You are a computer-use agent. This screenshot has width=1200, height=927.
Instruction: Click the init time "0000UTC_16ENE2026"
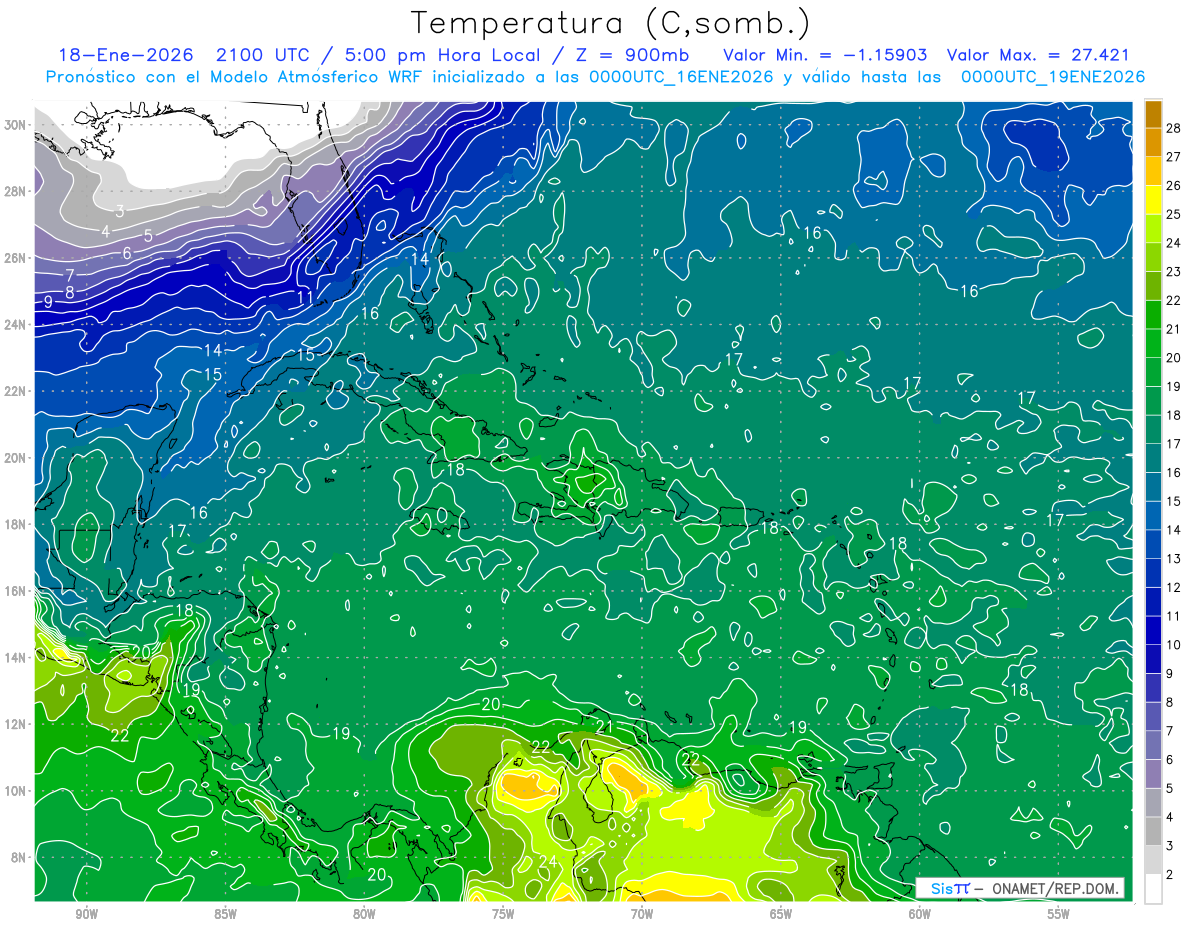click(681, 77)
